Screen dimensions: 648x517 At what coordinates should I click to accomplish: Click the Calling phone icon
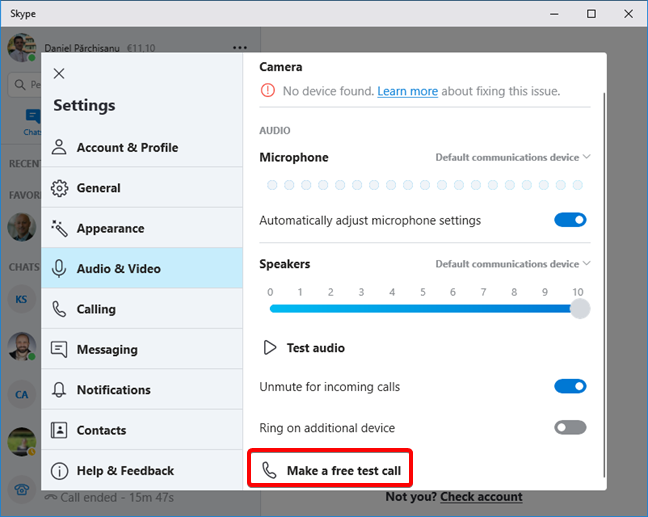click(x=59, y=309)
